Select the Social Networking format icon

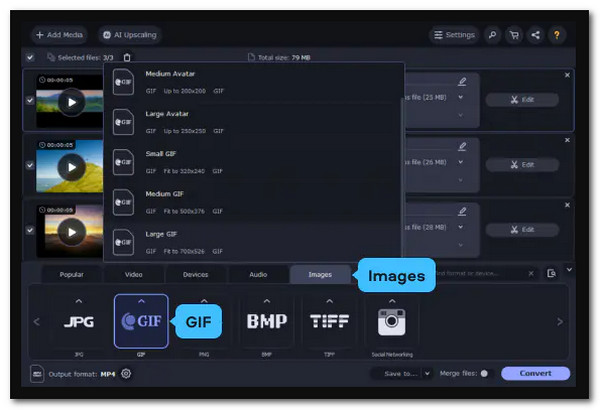[x=392, y=322]
